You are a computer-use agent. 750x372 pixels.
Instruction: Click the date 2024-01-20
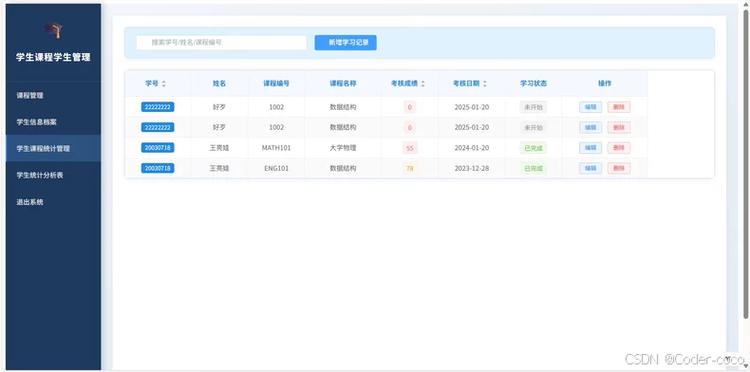click(472, 148)
